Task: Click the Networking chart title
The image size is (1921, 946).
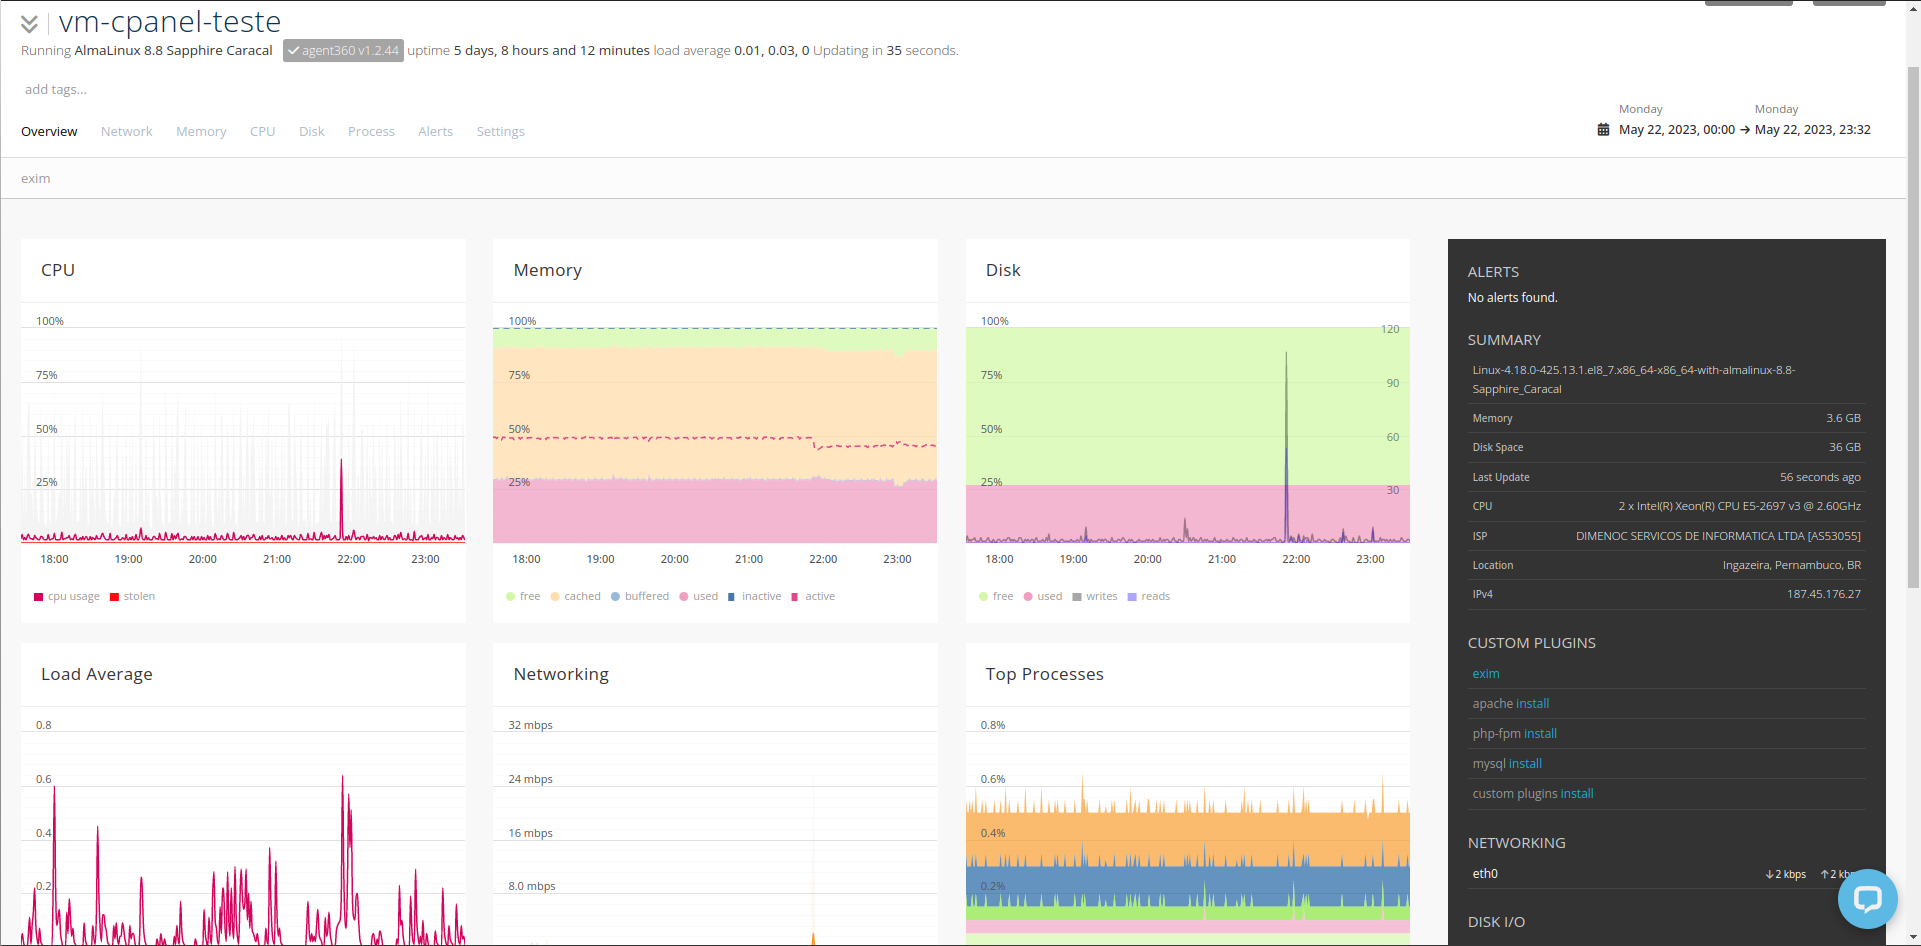Action: coord(561,675)
